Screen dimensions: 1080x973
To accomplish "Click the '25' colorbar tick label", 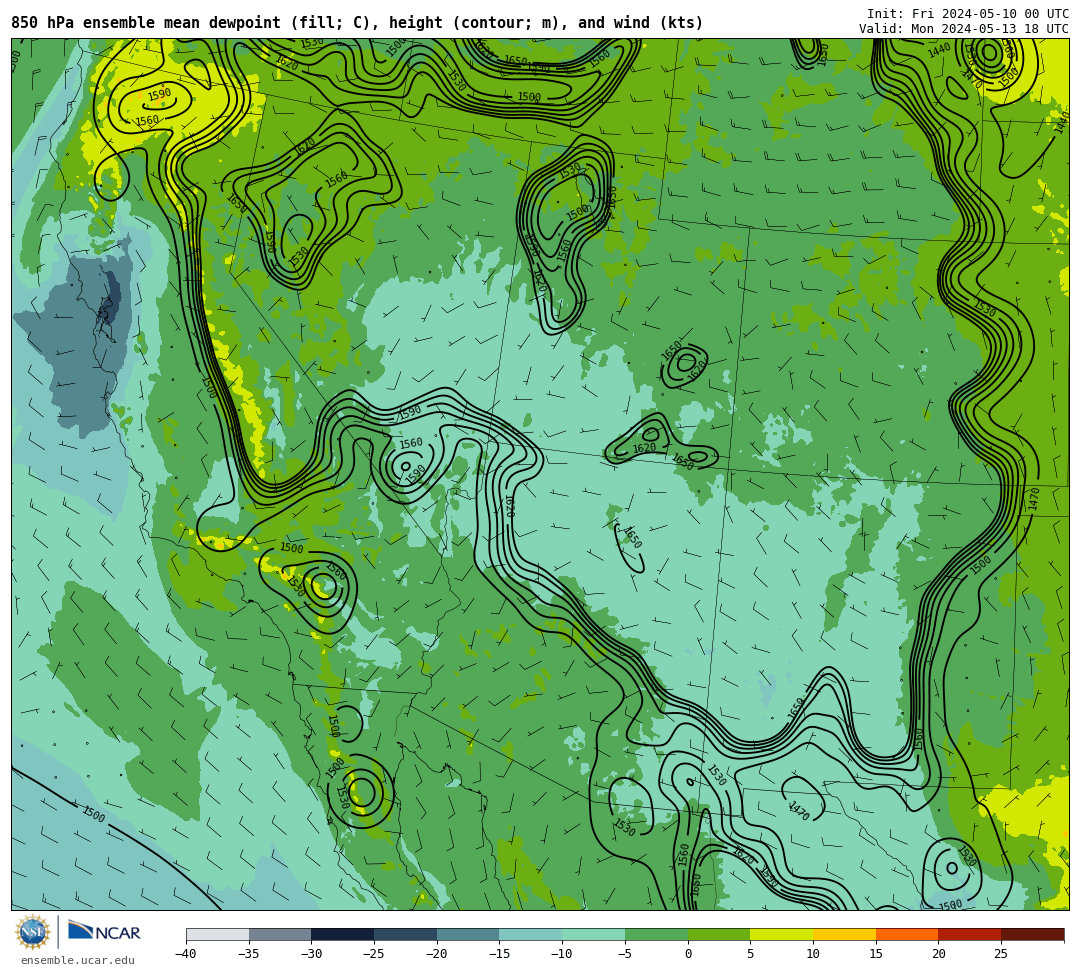I will click(1001, 954).
